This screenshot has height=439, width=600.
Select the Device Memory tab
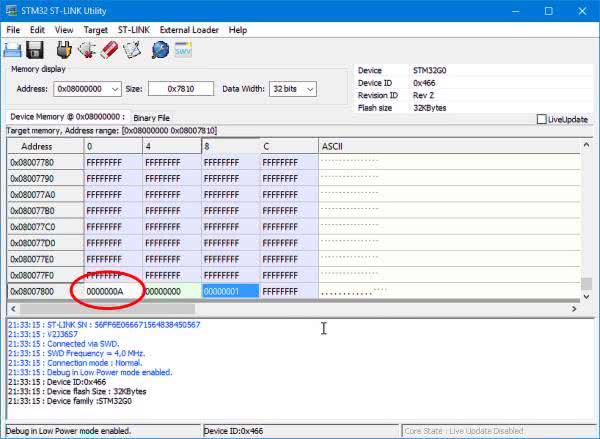coord(66,117)
